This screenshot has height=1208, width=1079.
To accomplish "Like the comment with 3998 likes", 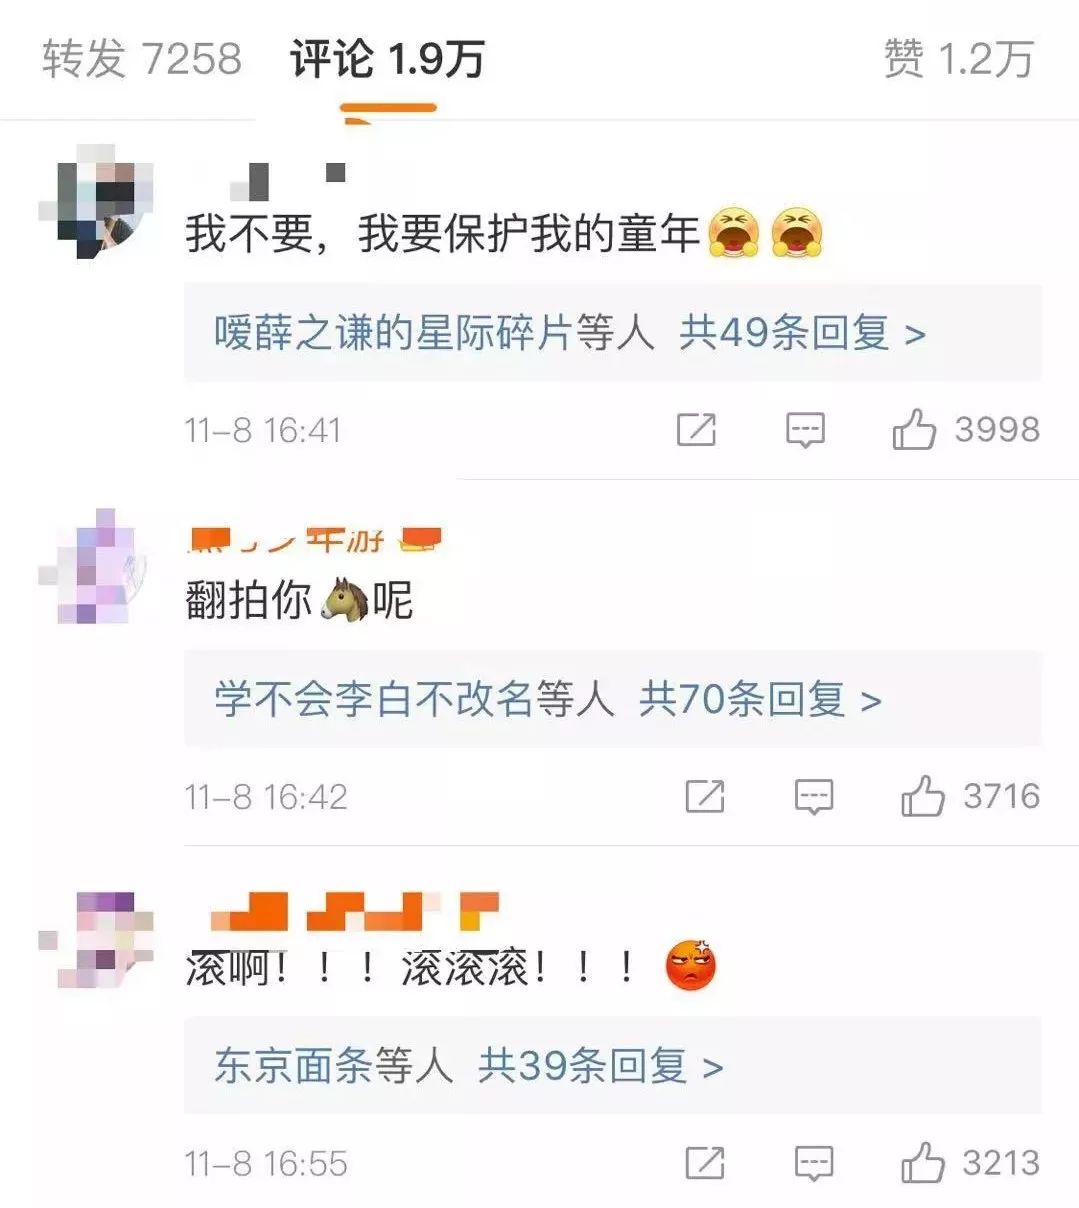I will coord(914,431).
